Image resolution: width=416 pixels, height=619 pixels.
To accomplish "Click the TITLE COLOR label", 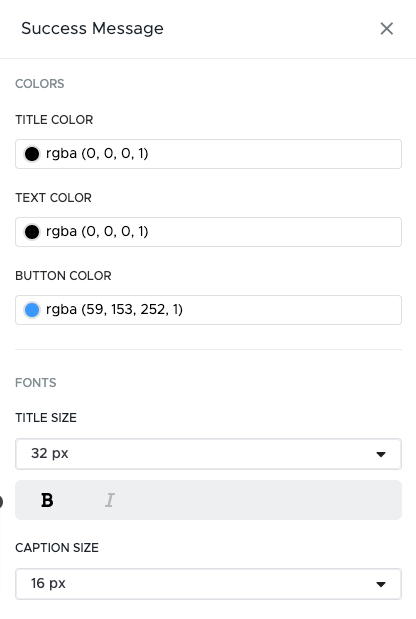I will (x=54, y=120).
